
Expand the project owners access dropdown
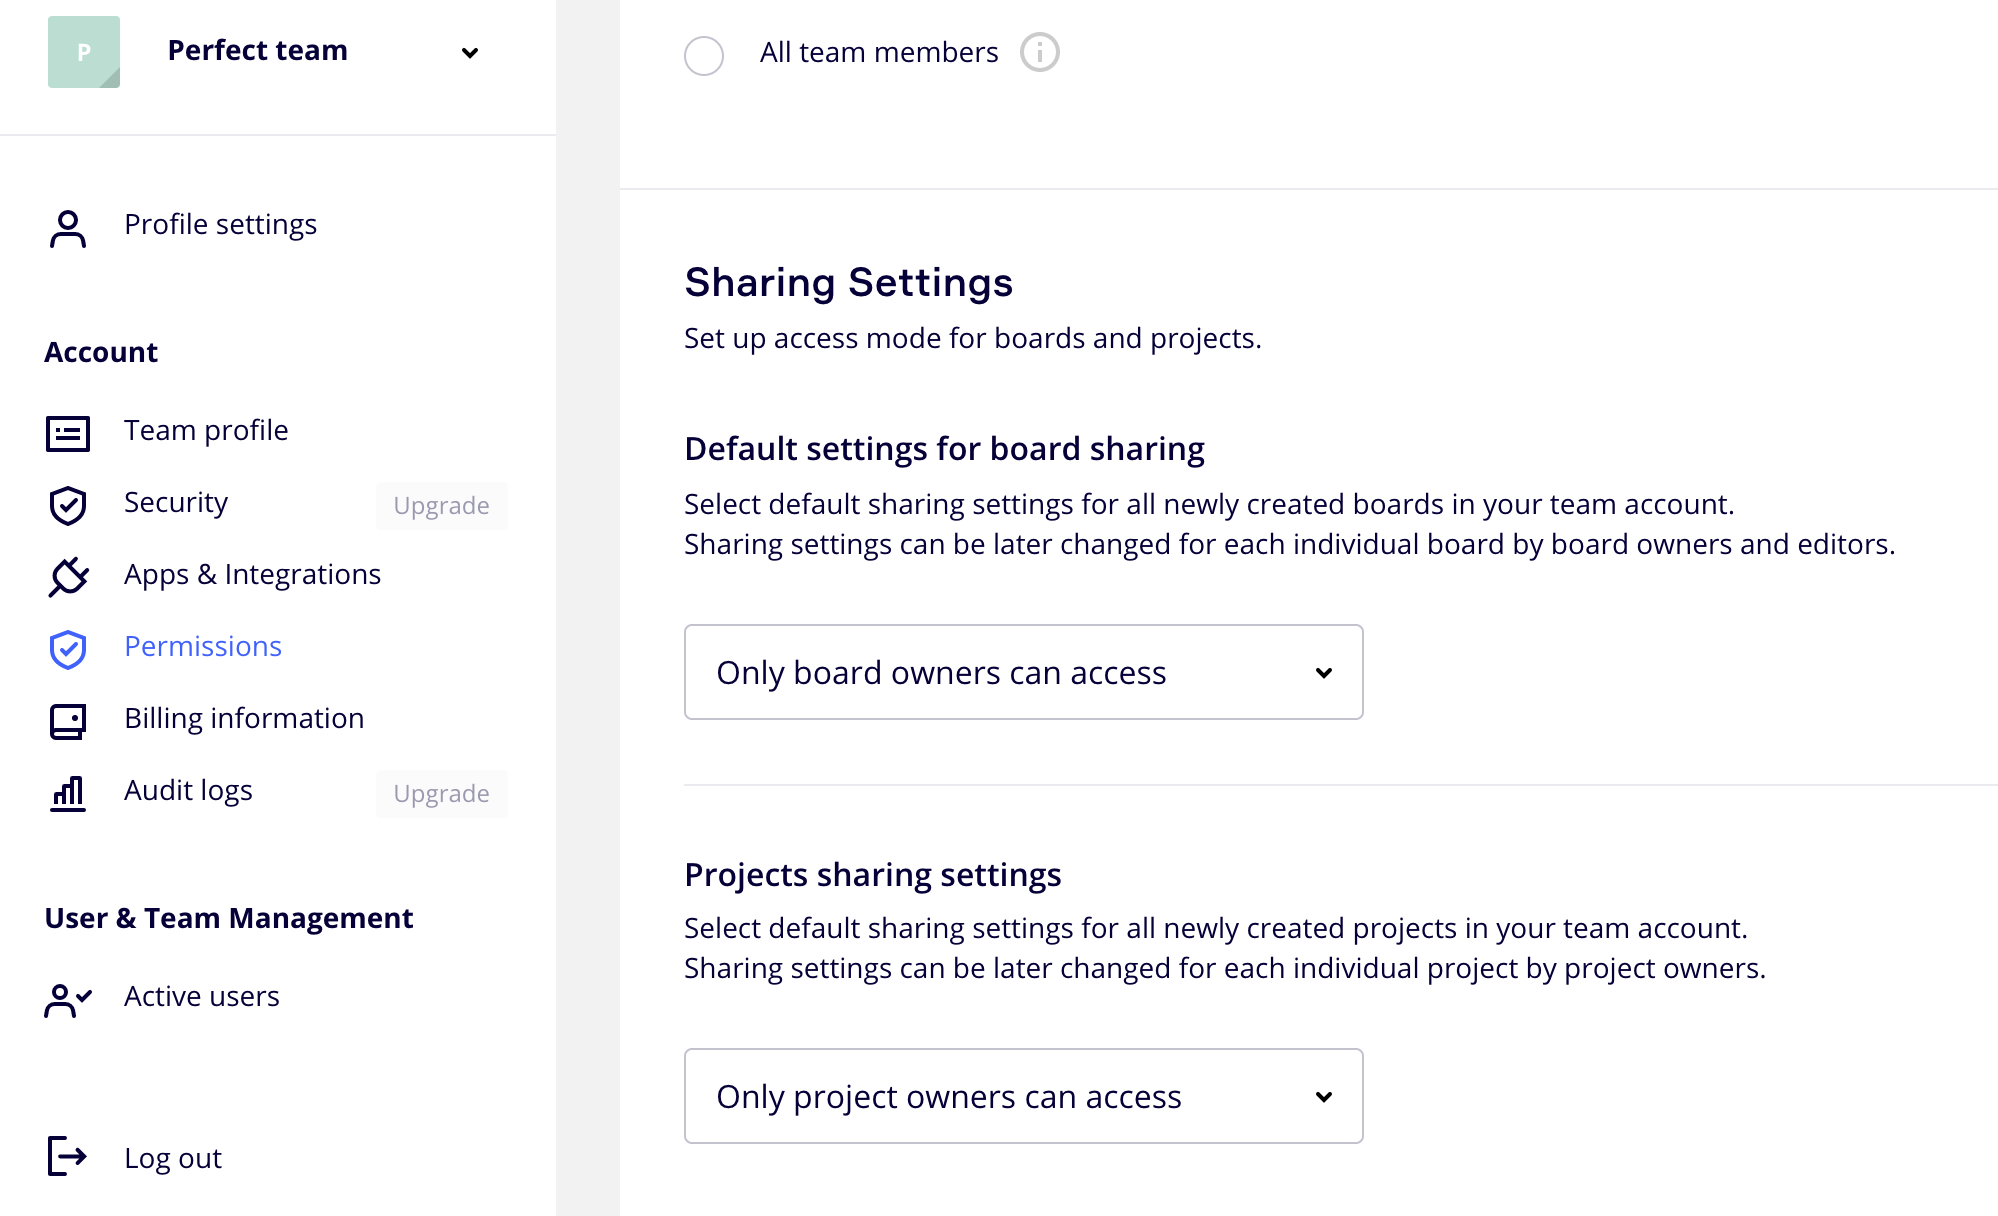point(1023,1096)
